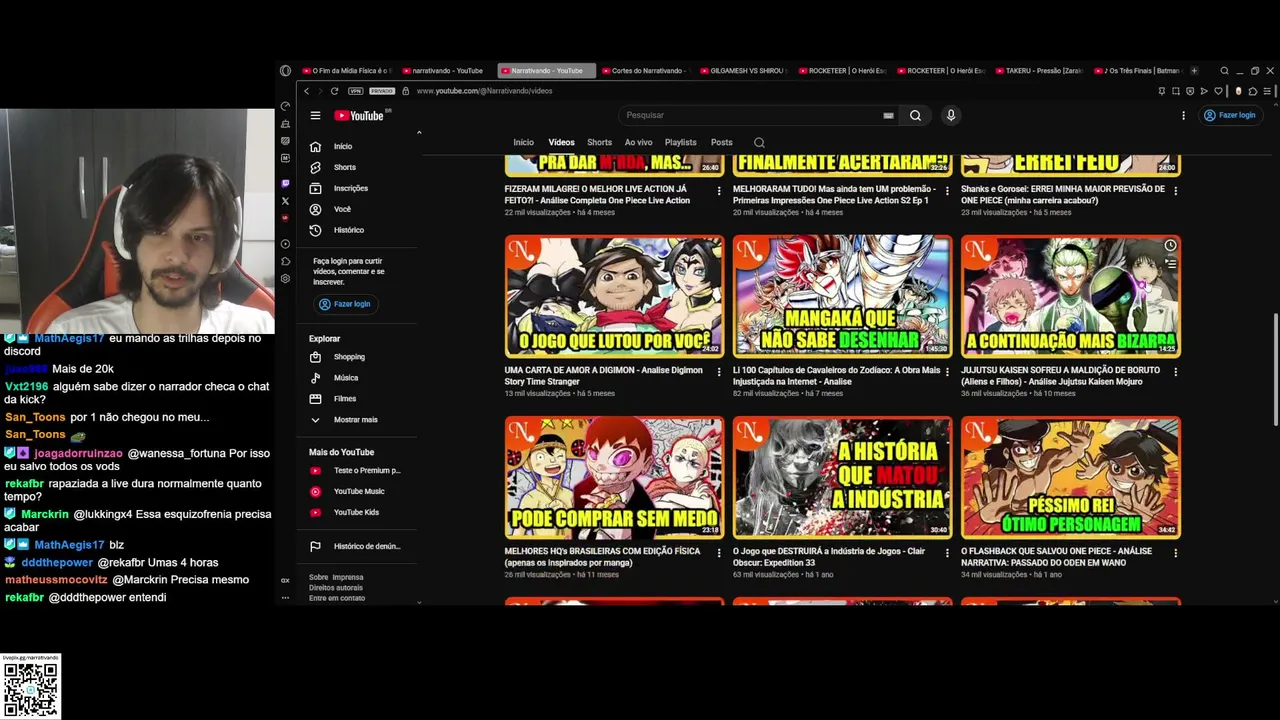Open the Imprensa footer link
The image size is (1280, 720).
point(348,578)
